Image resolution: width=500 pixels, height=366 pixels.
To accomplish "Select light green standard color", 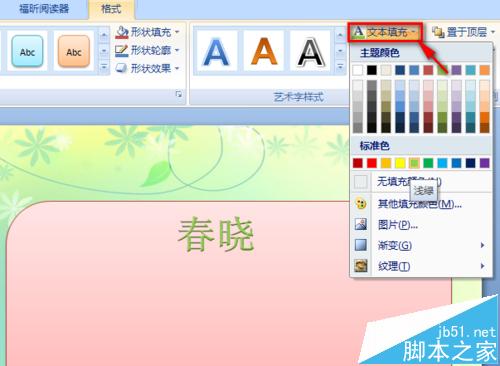I will click(414, 163).
